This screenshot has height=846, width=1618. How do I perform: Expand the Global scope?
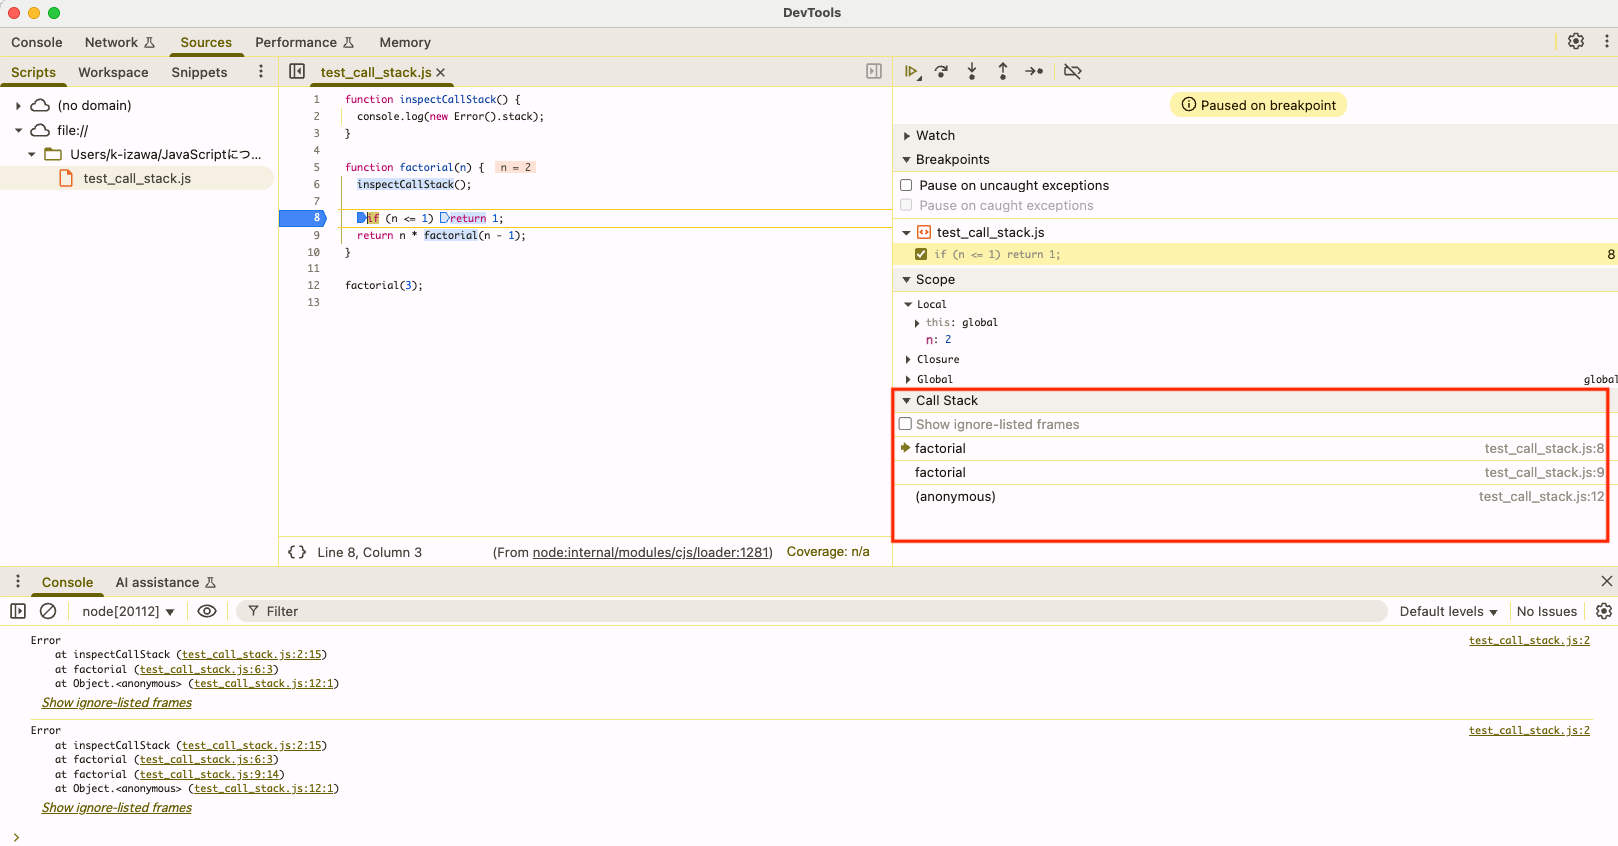pyautogui.click(x=908, y=379)
